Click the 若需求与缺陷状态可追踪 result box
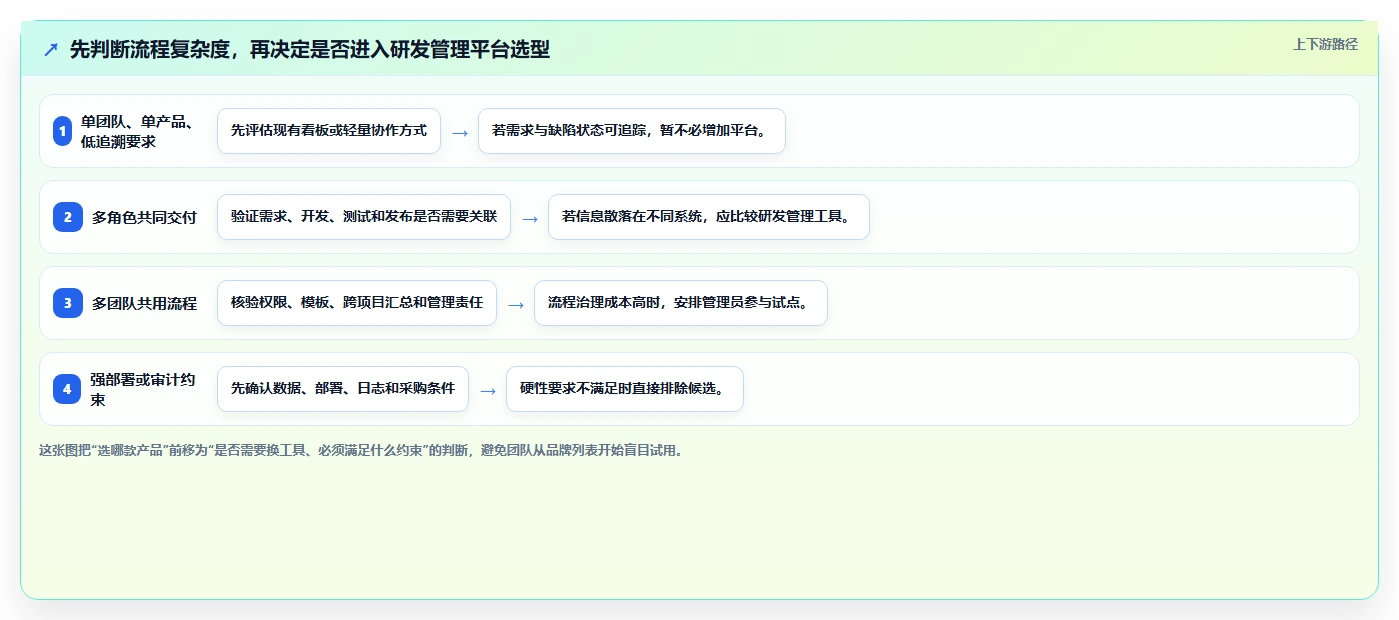Viewport: 1399px width, 620px height. coord(632,131)
